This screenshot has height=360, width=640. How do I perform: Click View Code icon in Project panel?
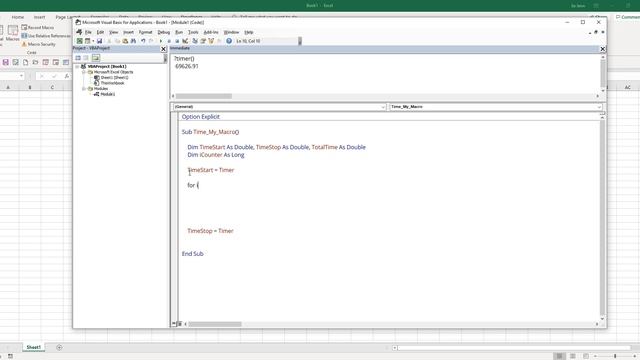pyautogui.click(x=78, y=58)
